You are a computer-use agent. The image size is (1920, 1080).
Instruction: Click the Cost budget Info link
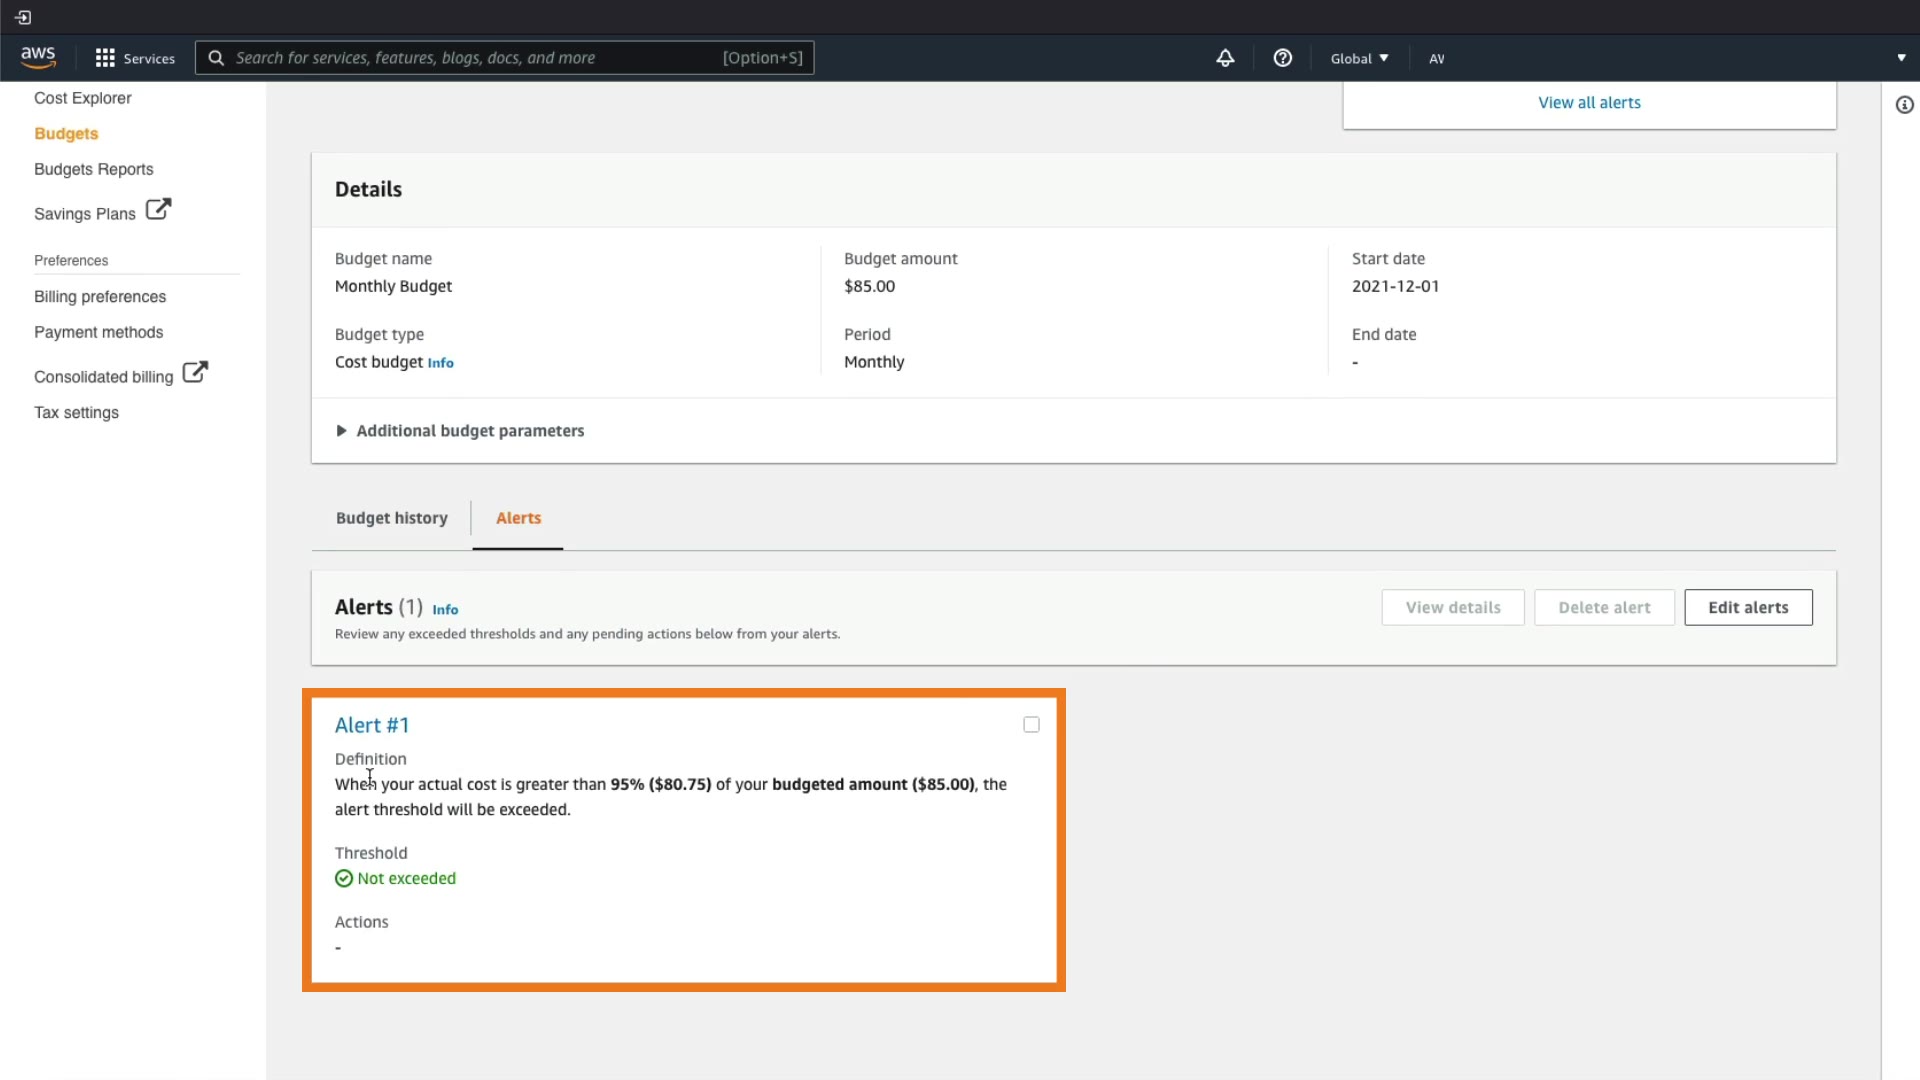pos(440,363)
